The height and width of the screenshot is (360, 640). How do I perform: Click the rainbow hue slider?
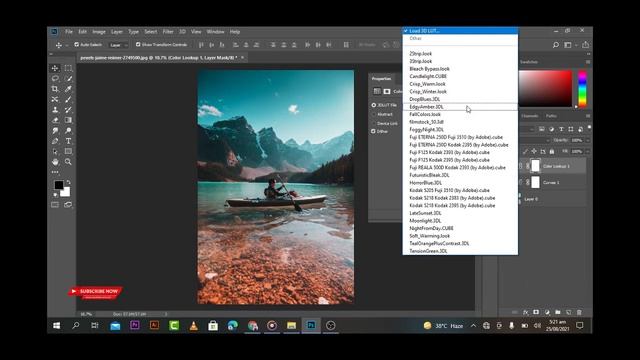click(582, 89)
